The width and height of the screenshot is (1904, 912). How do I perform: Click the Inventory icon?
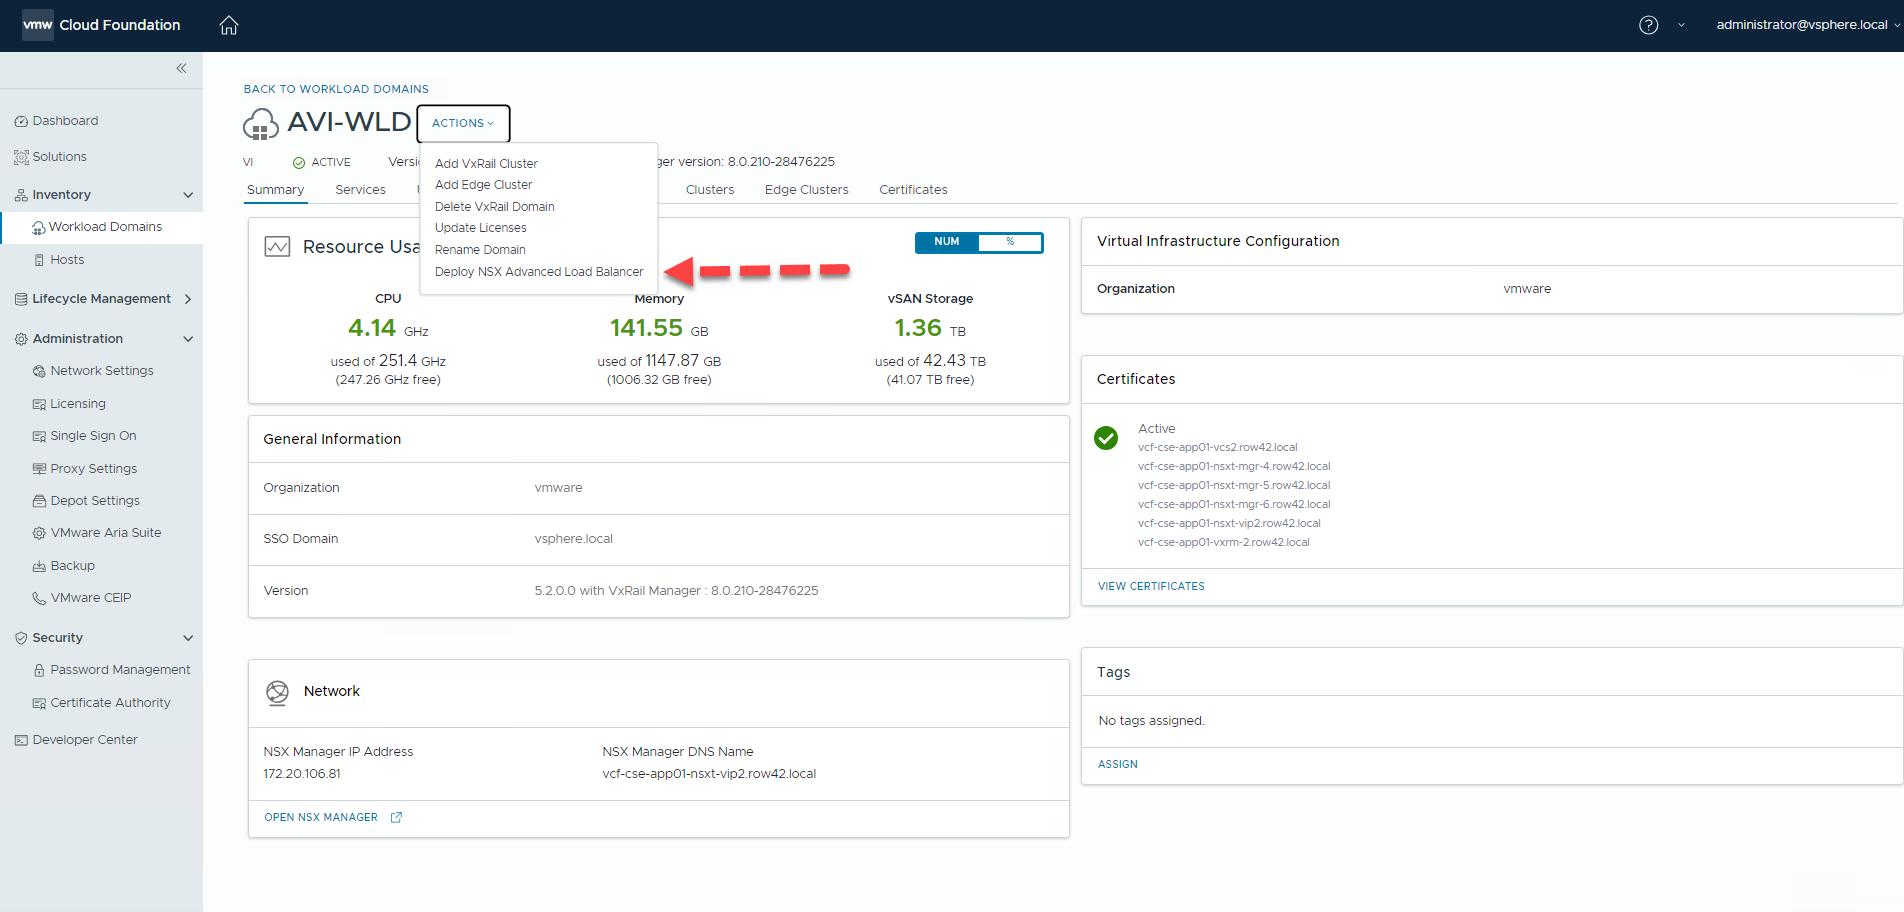(x=21, y=195)
